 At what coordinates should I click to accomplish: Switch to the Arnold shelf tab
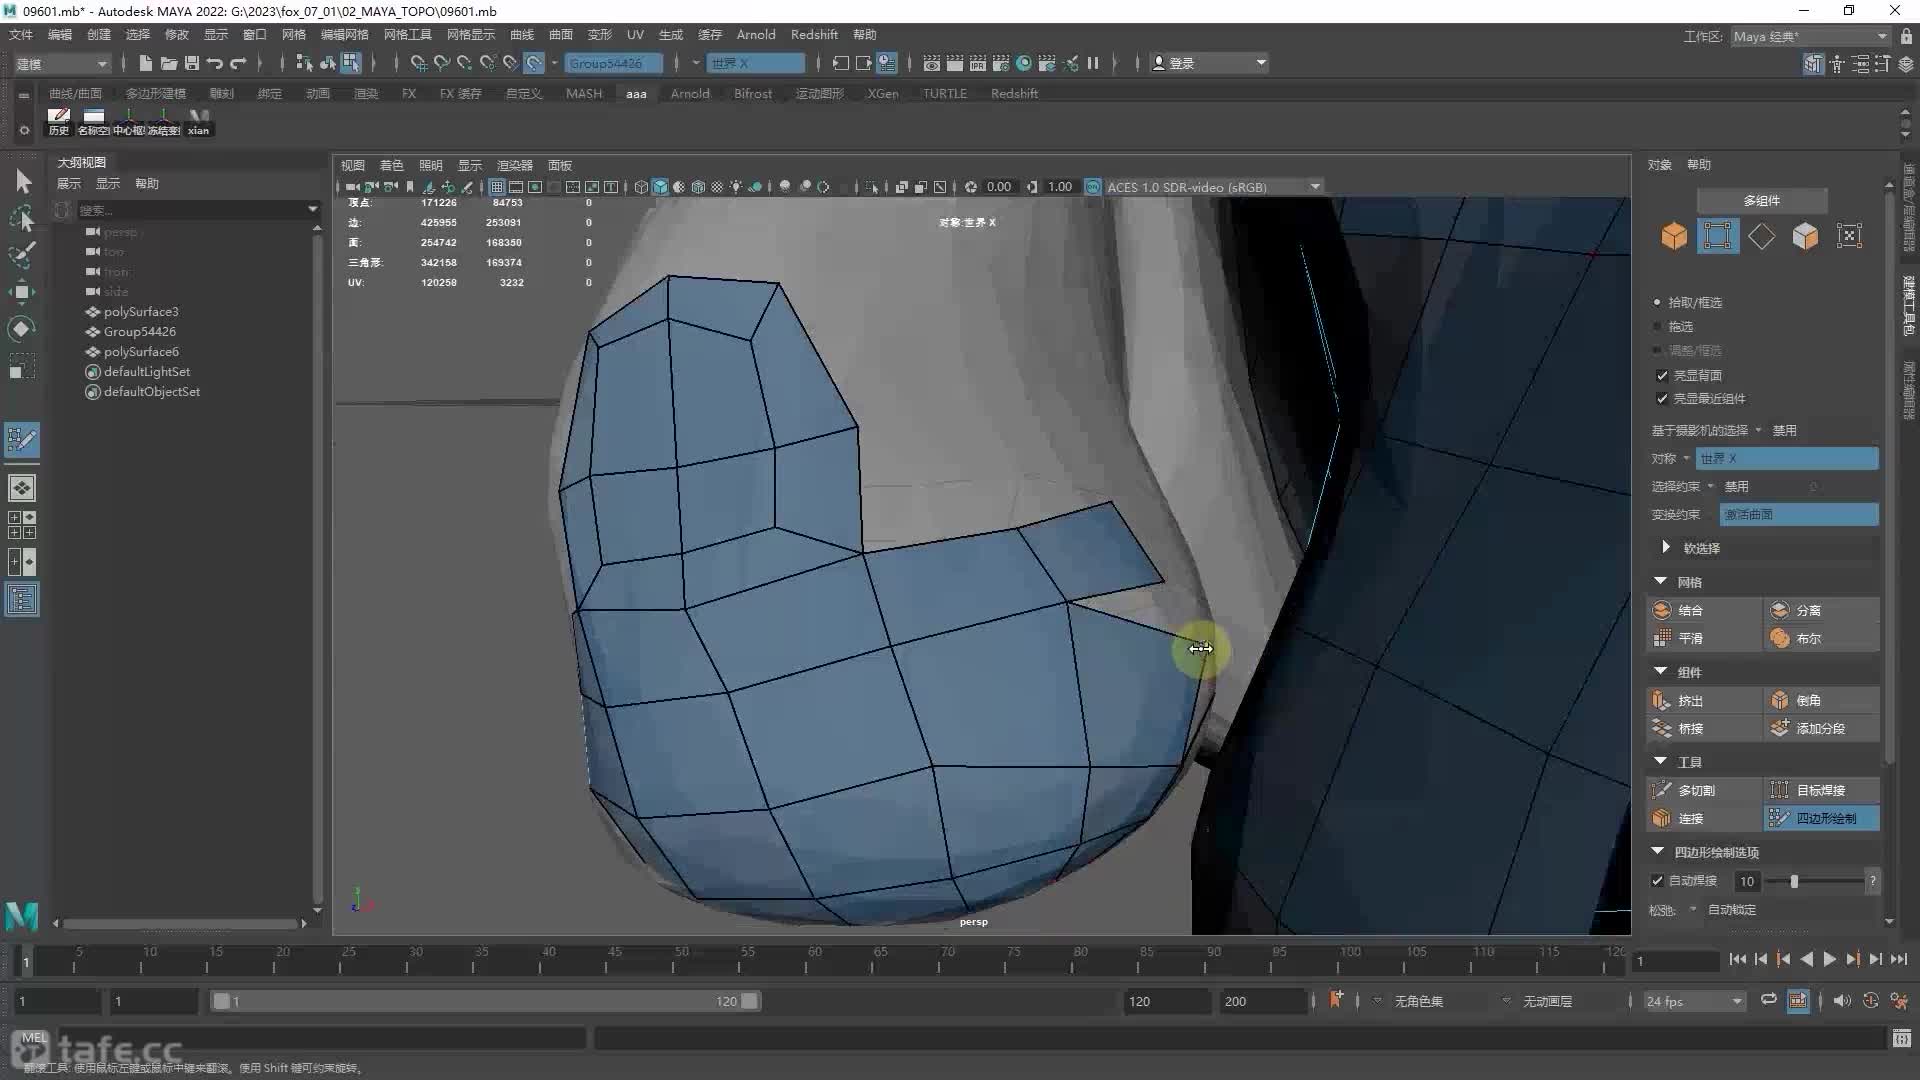click(690, 93)
